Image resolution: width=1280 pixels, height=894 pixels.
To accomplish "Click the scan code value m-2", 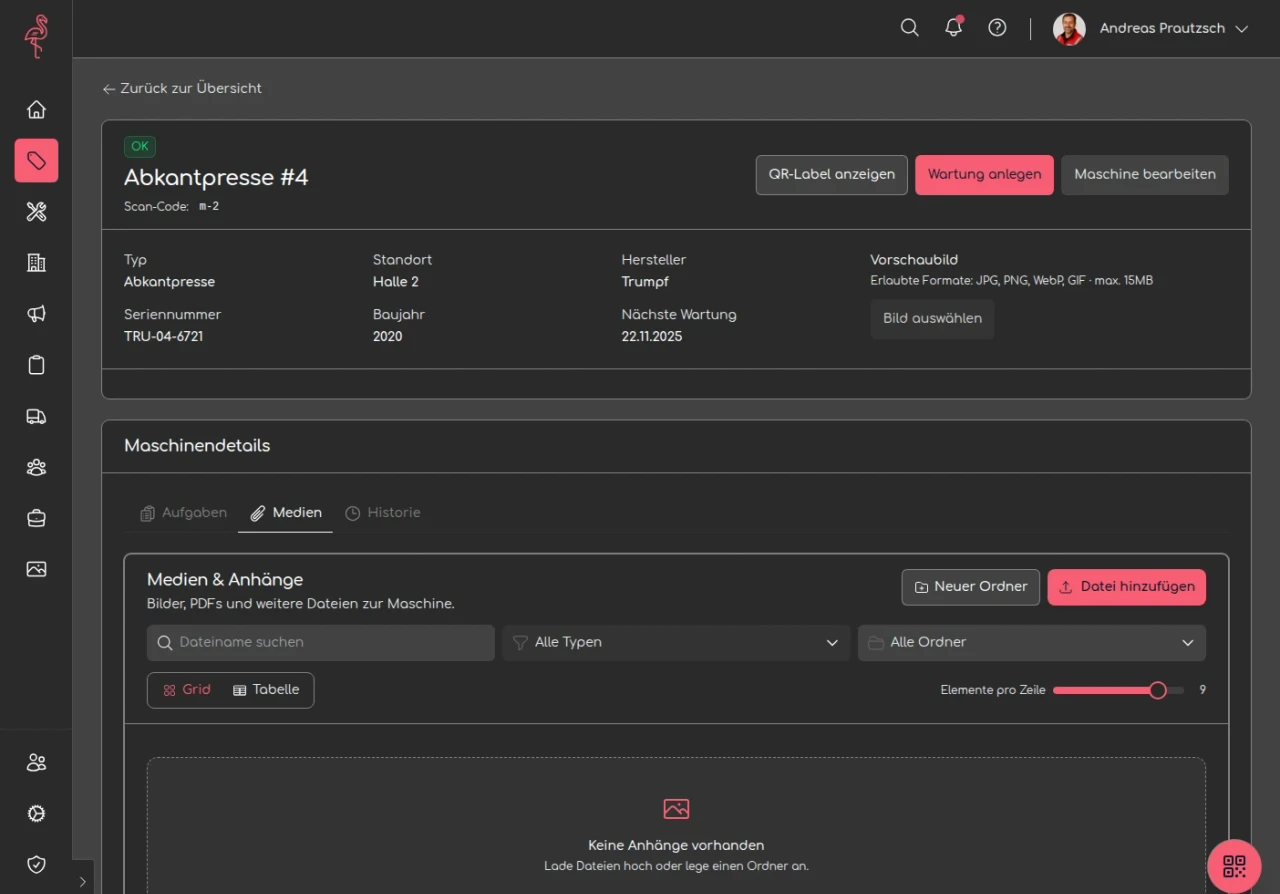I will click(208, 207).
